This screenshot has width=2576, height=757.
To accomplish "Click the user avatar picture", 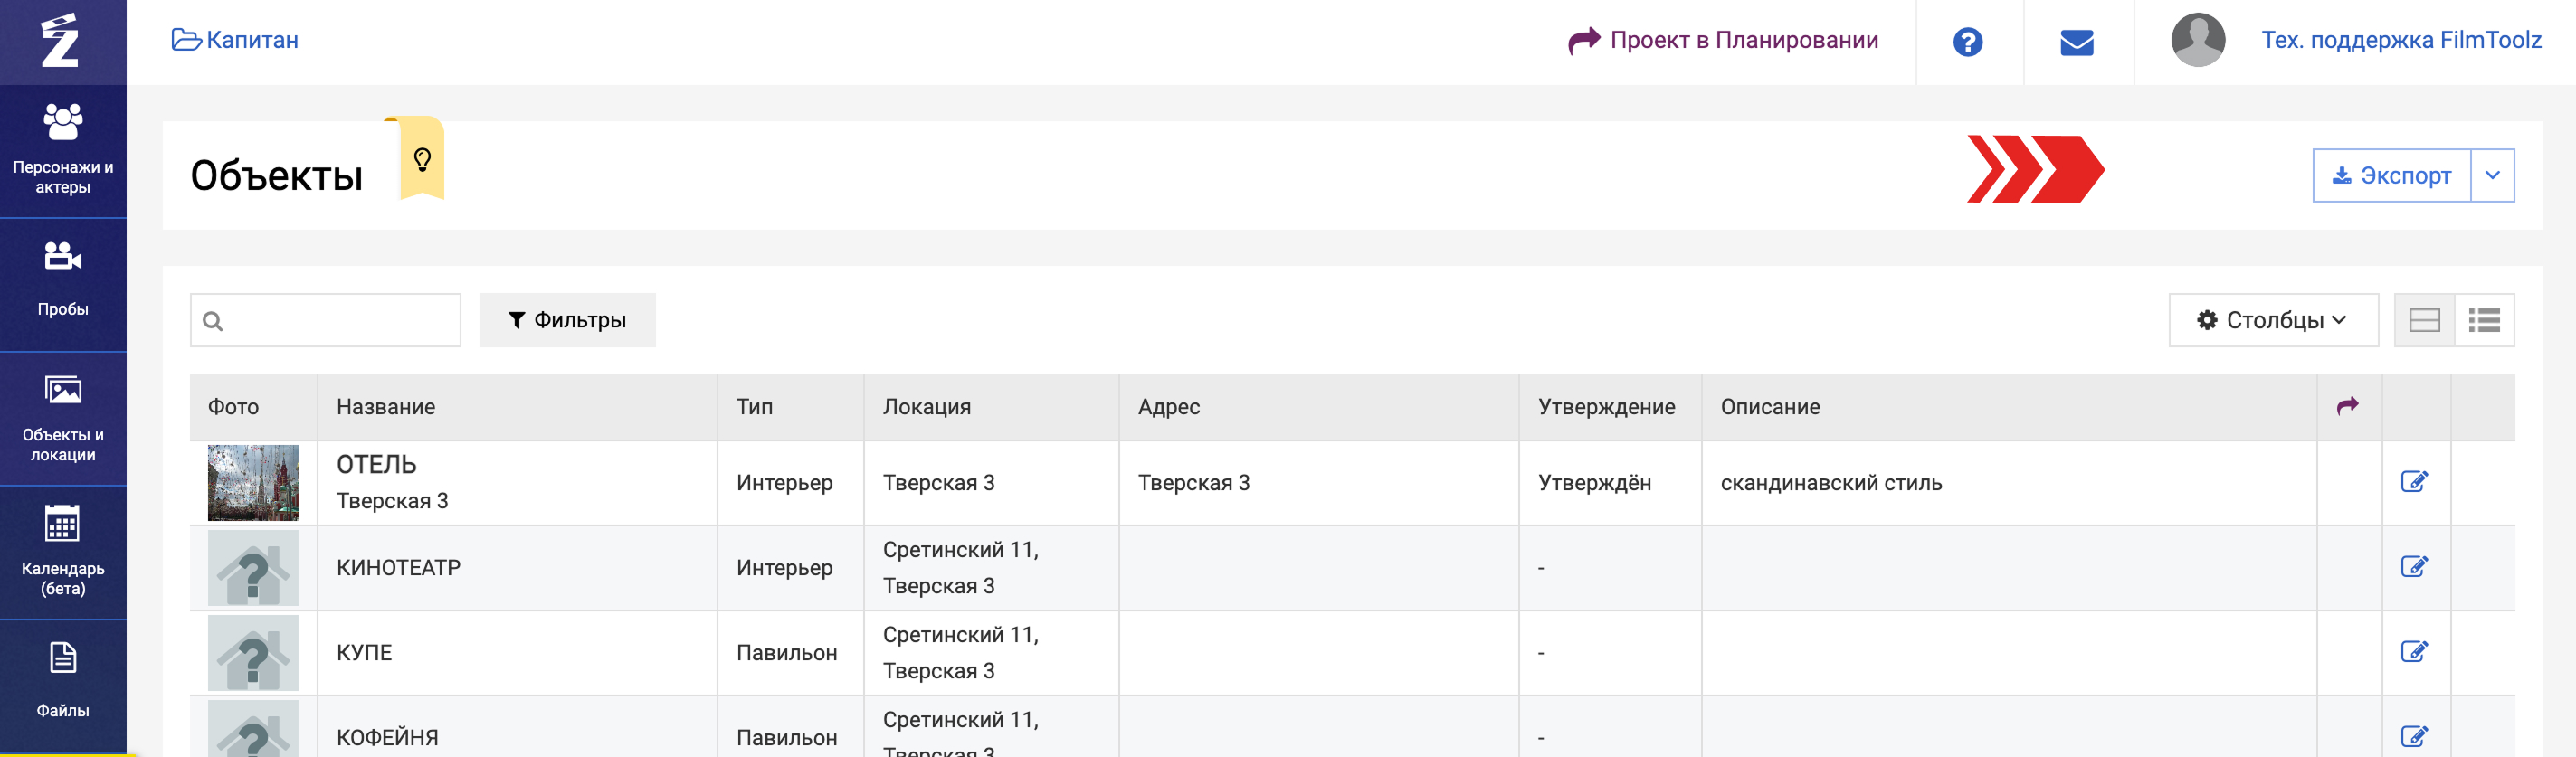I will [x=2198, y=40].
